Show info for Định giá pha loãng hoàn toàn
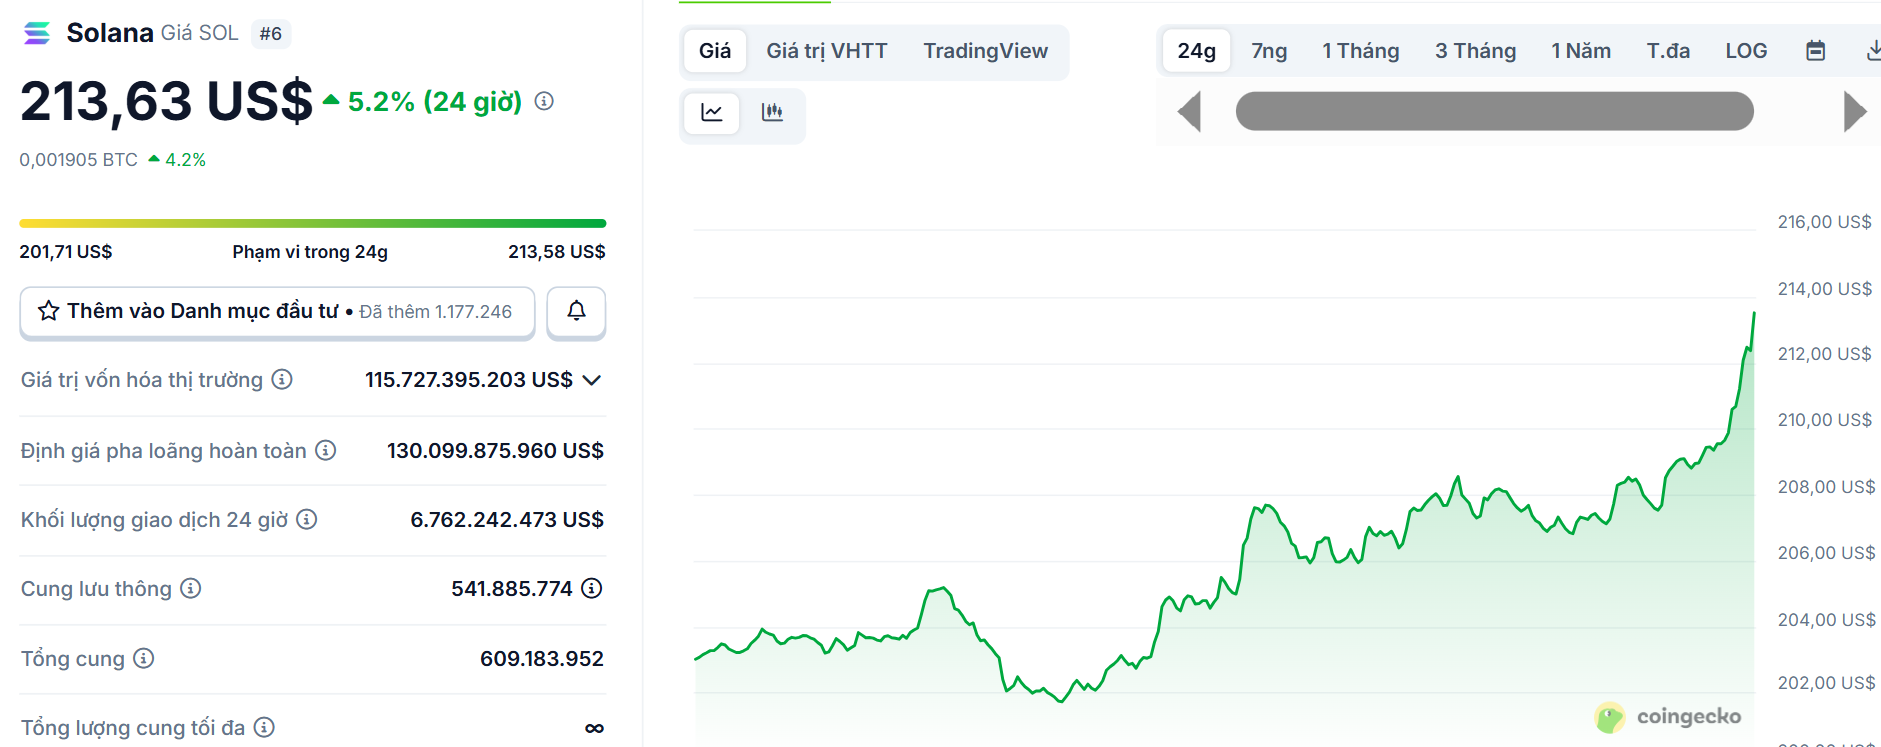Image resolution: width=1881 pixels, height=747 pixels. coord(326,450)
